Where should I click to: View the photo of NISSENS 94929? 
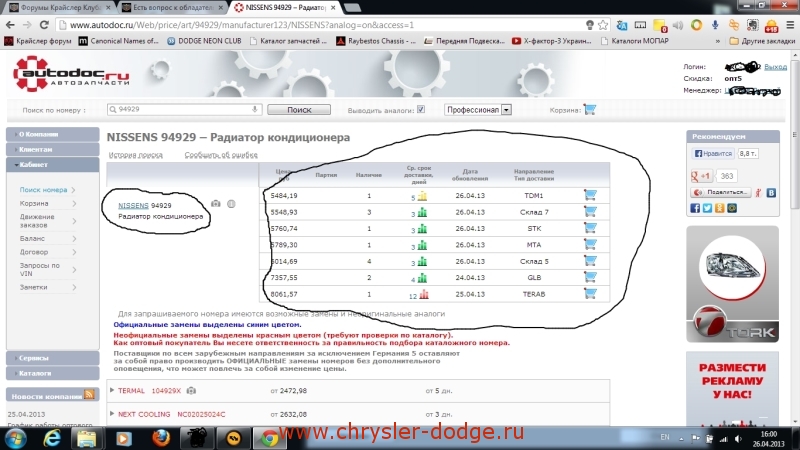(x=216, y=204)
